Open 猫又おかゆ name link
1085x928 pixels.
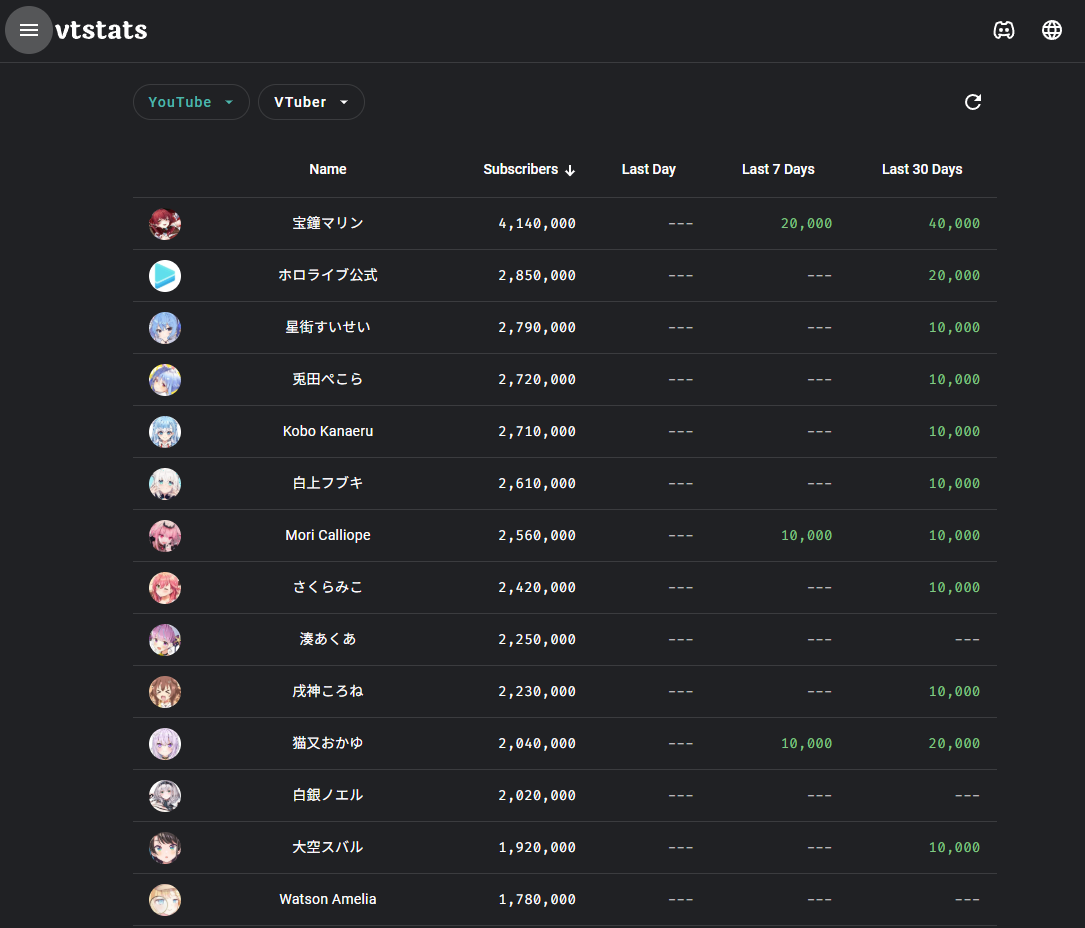coord(327,743)
